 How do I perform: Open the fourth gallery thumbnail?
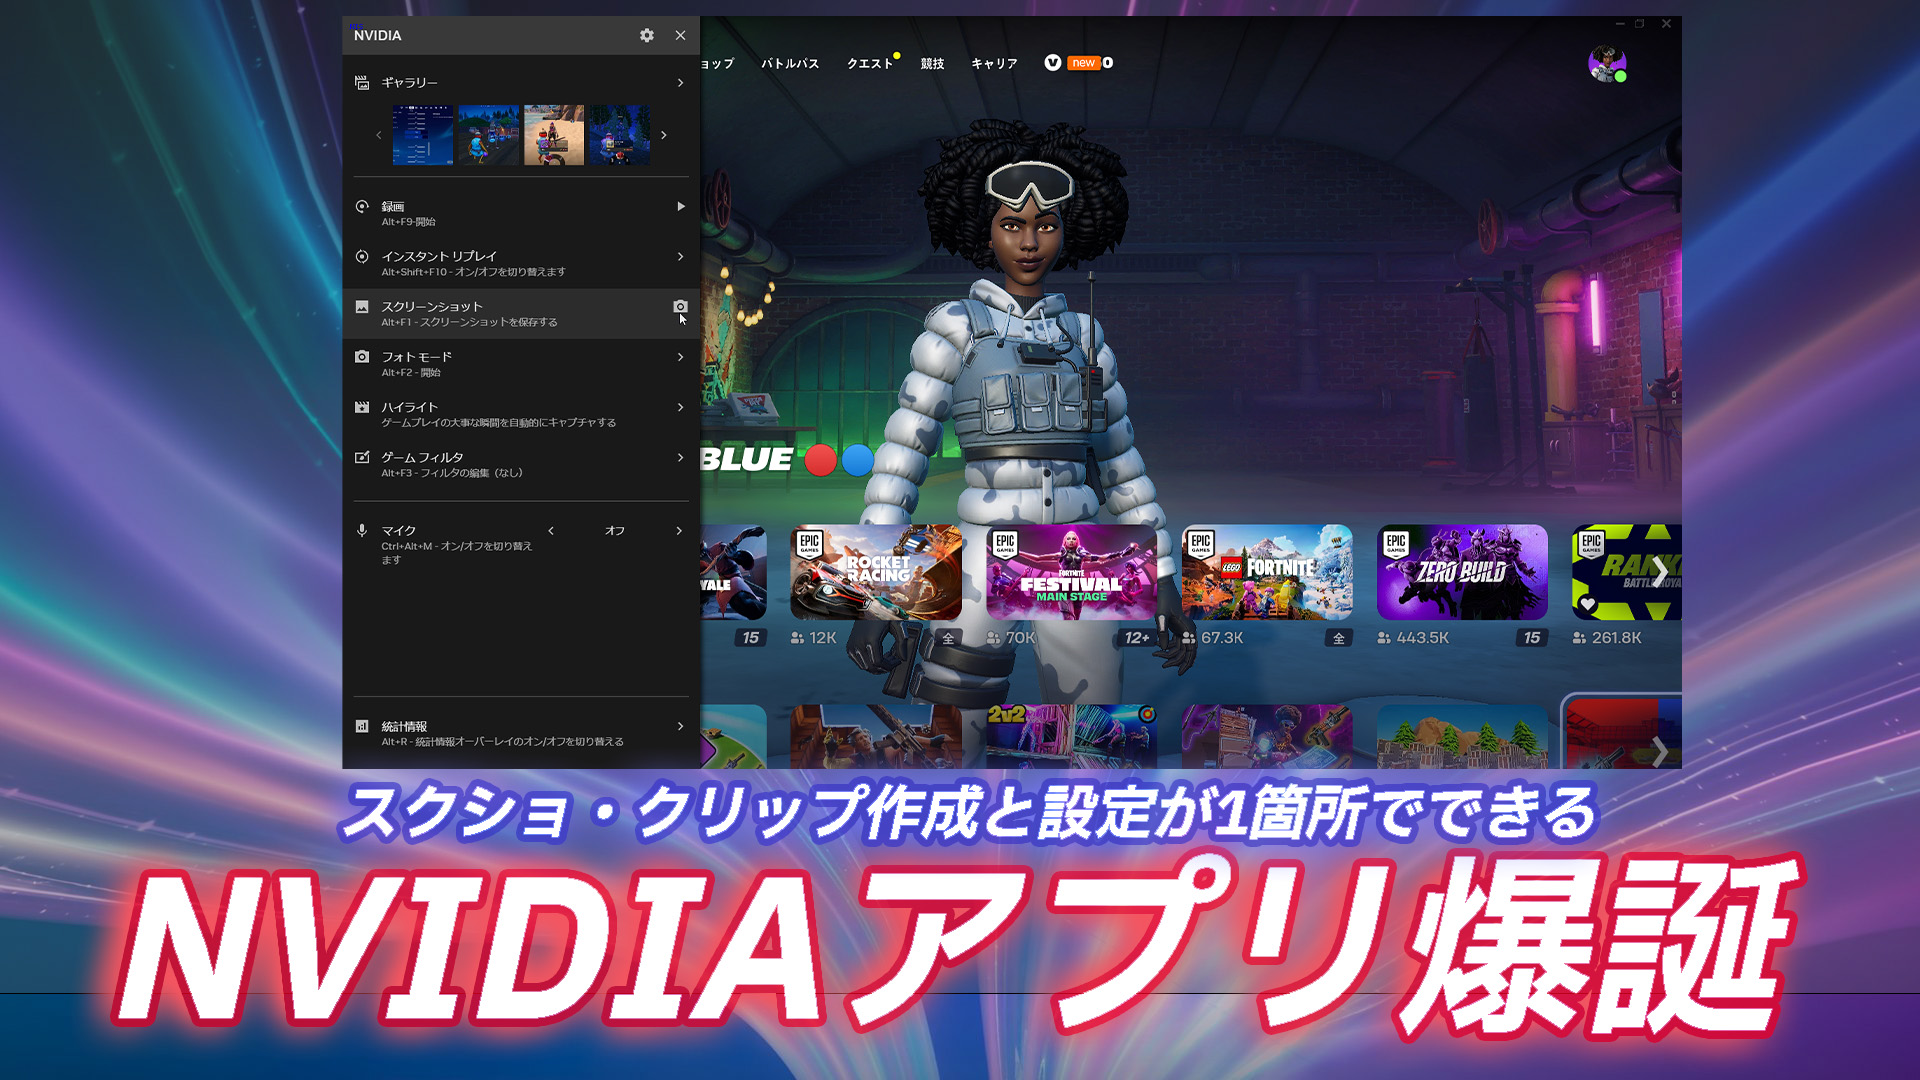point(619,135)
